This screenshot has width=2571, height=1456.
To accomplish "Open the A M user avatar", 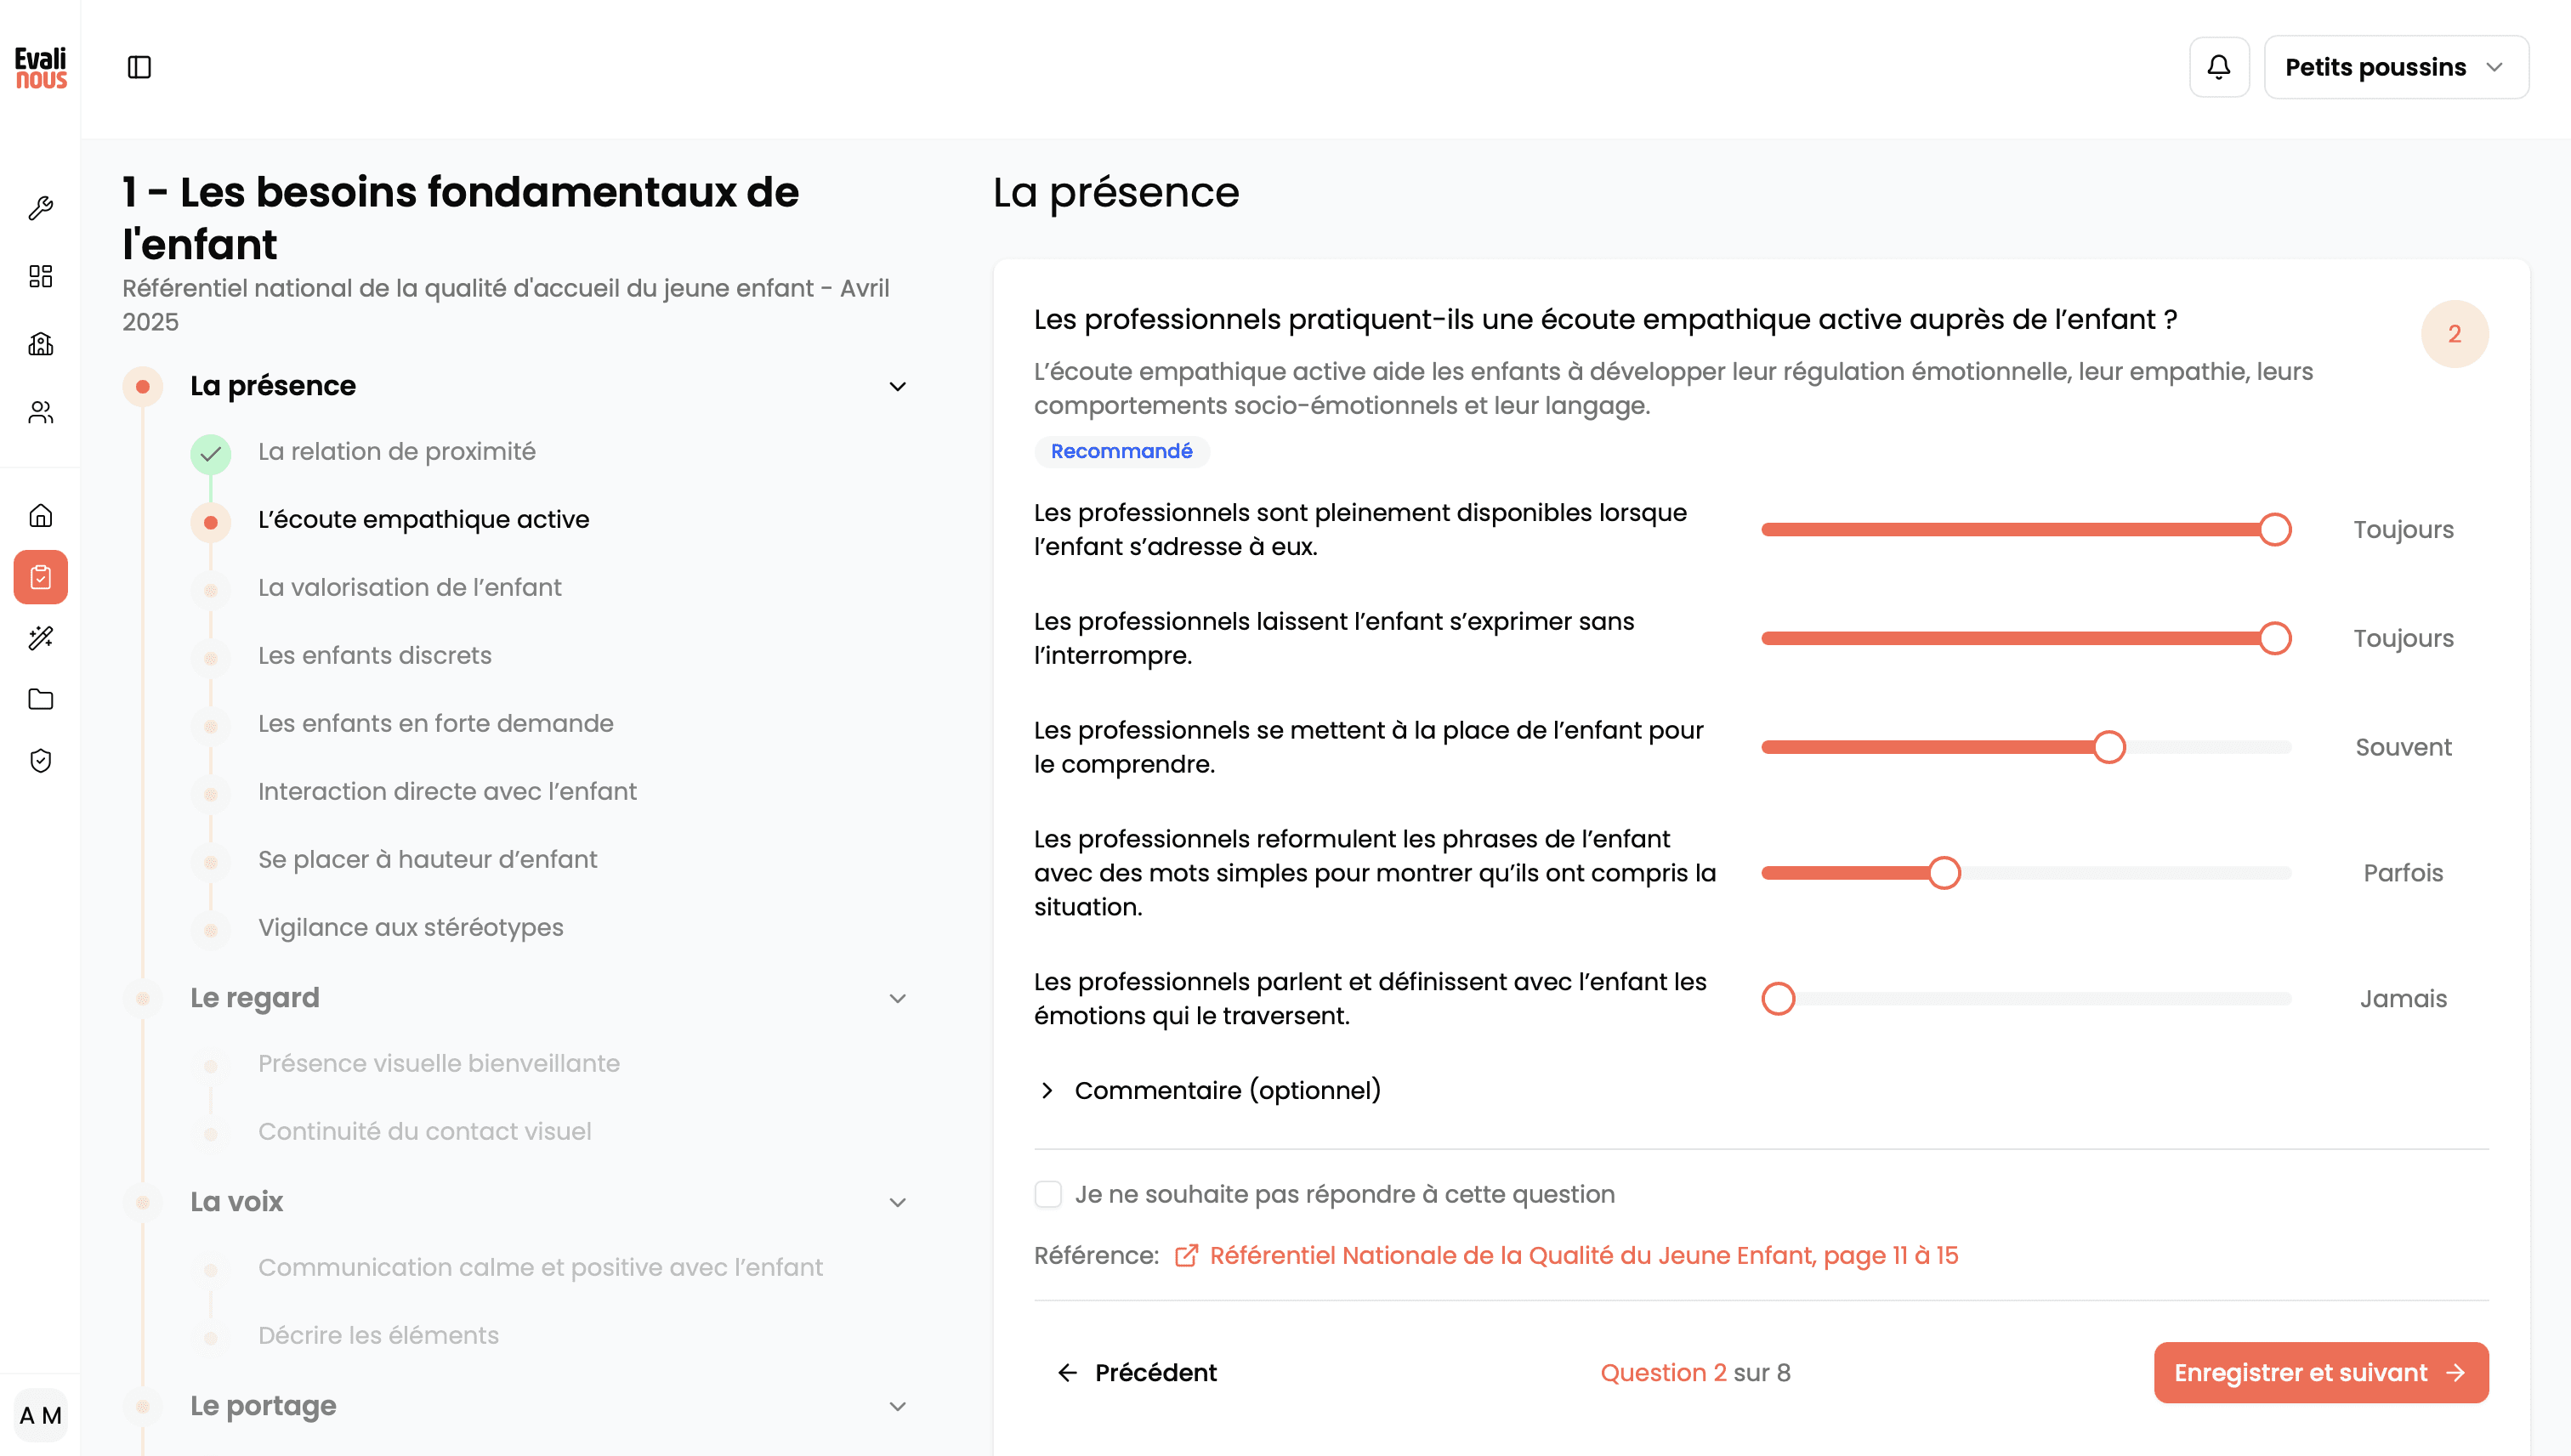I will 41,1415.
